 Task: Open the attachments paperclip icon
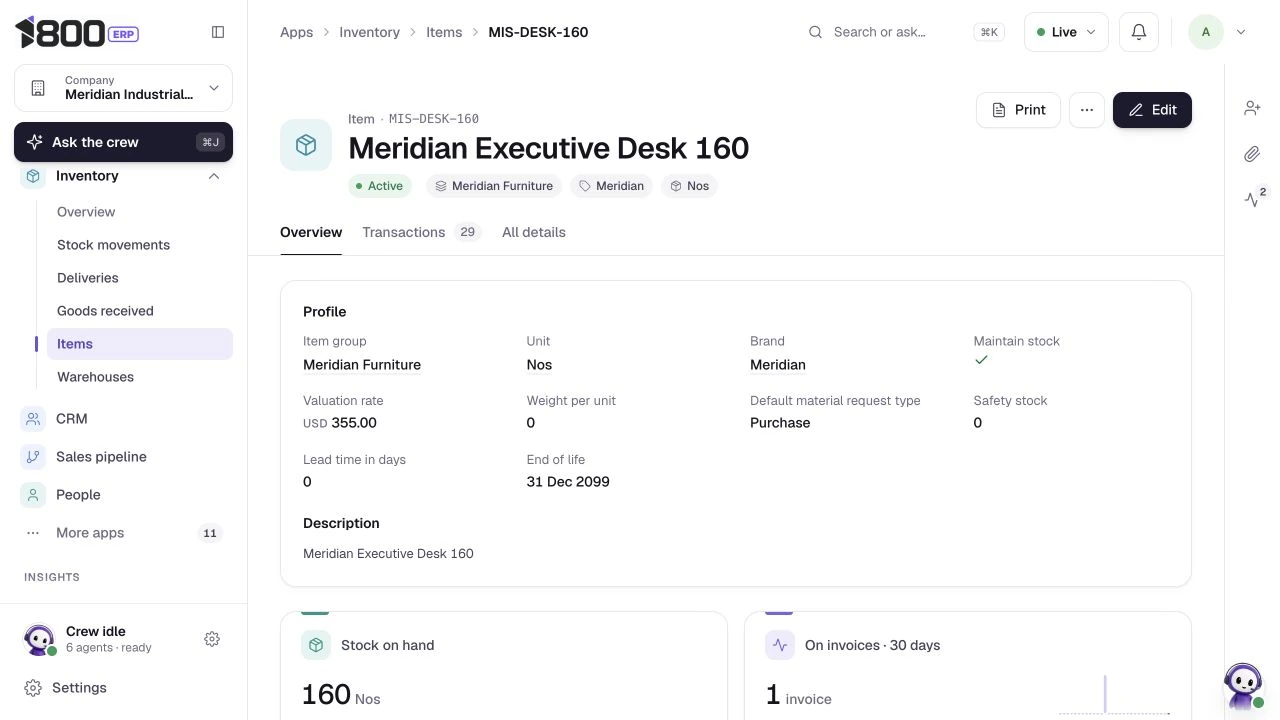point(1252,154)
